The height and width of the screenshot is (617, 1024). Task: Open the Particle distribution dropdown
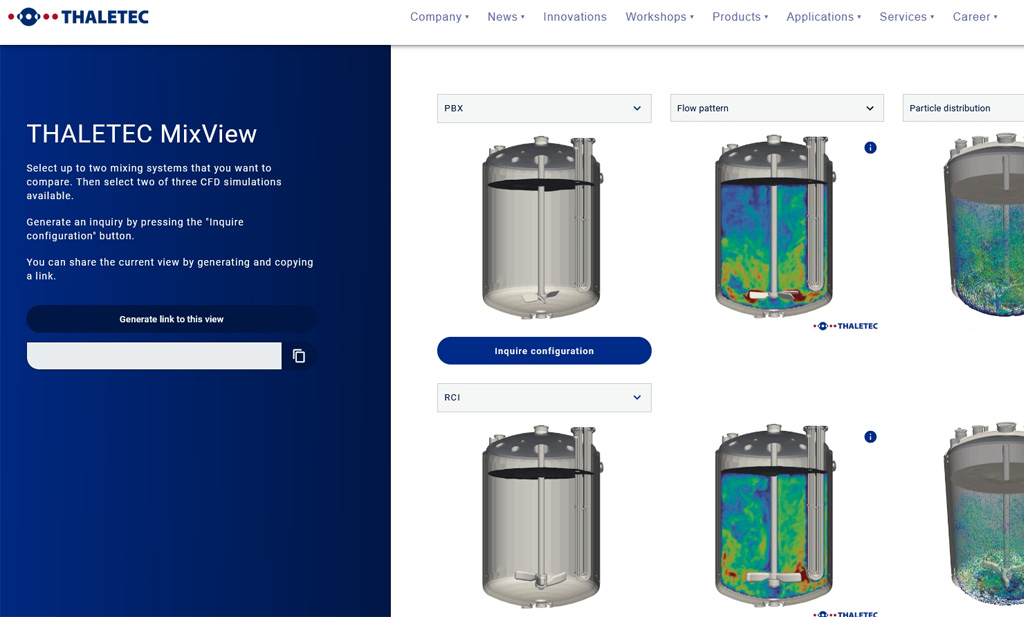962,108
